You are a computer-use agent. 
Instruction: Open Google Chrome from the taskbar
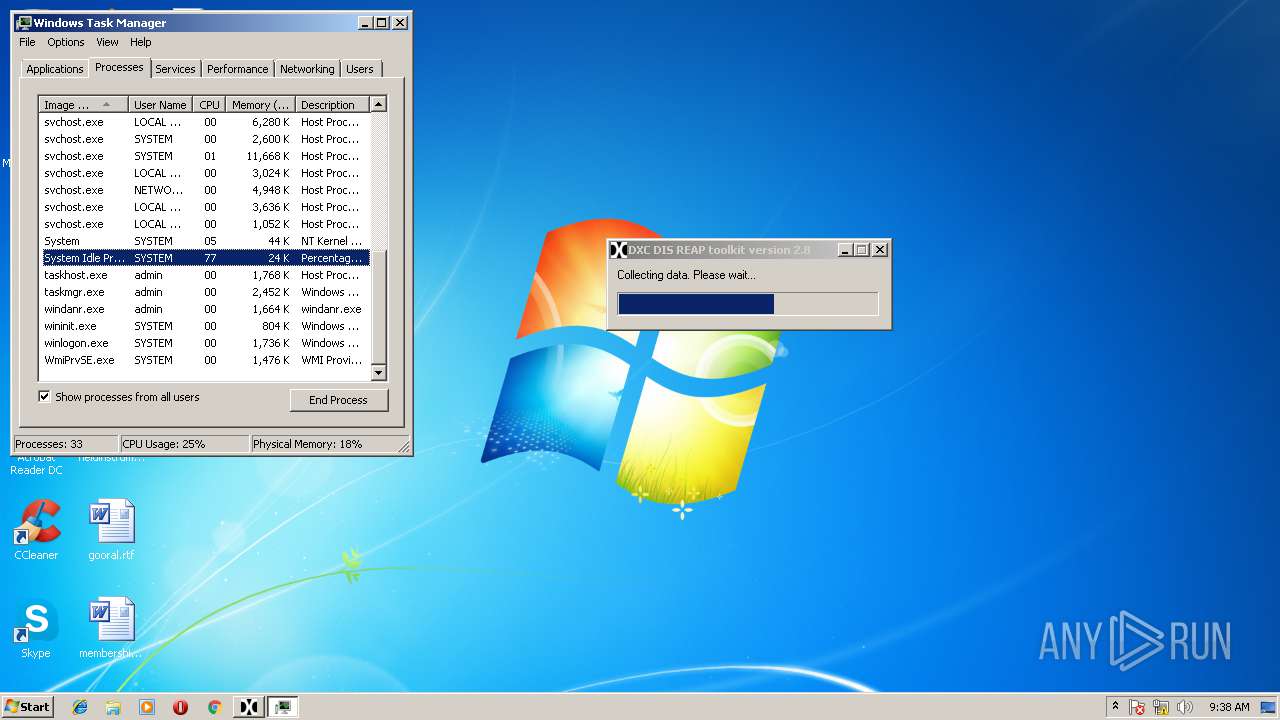[x=214, y=707]
